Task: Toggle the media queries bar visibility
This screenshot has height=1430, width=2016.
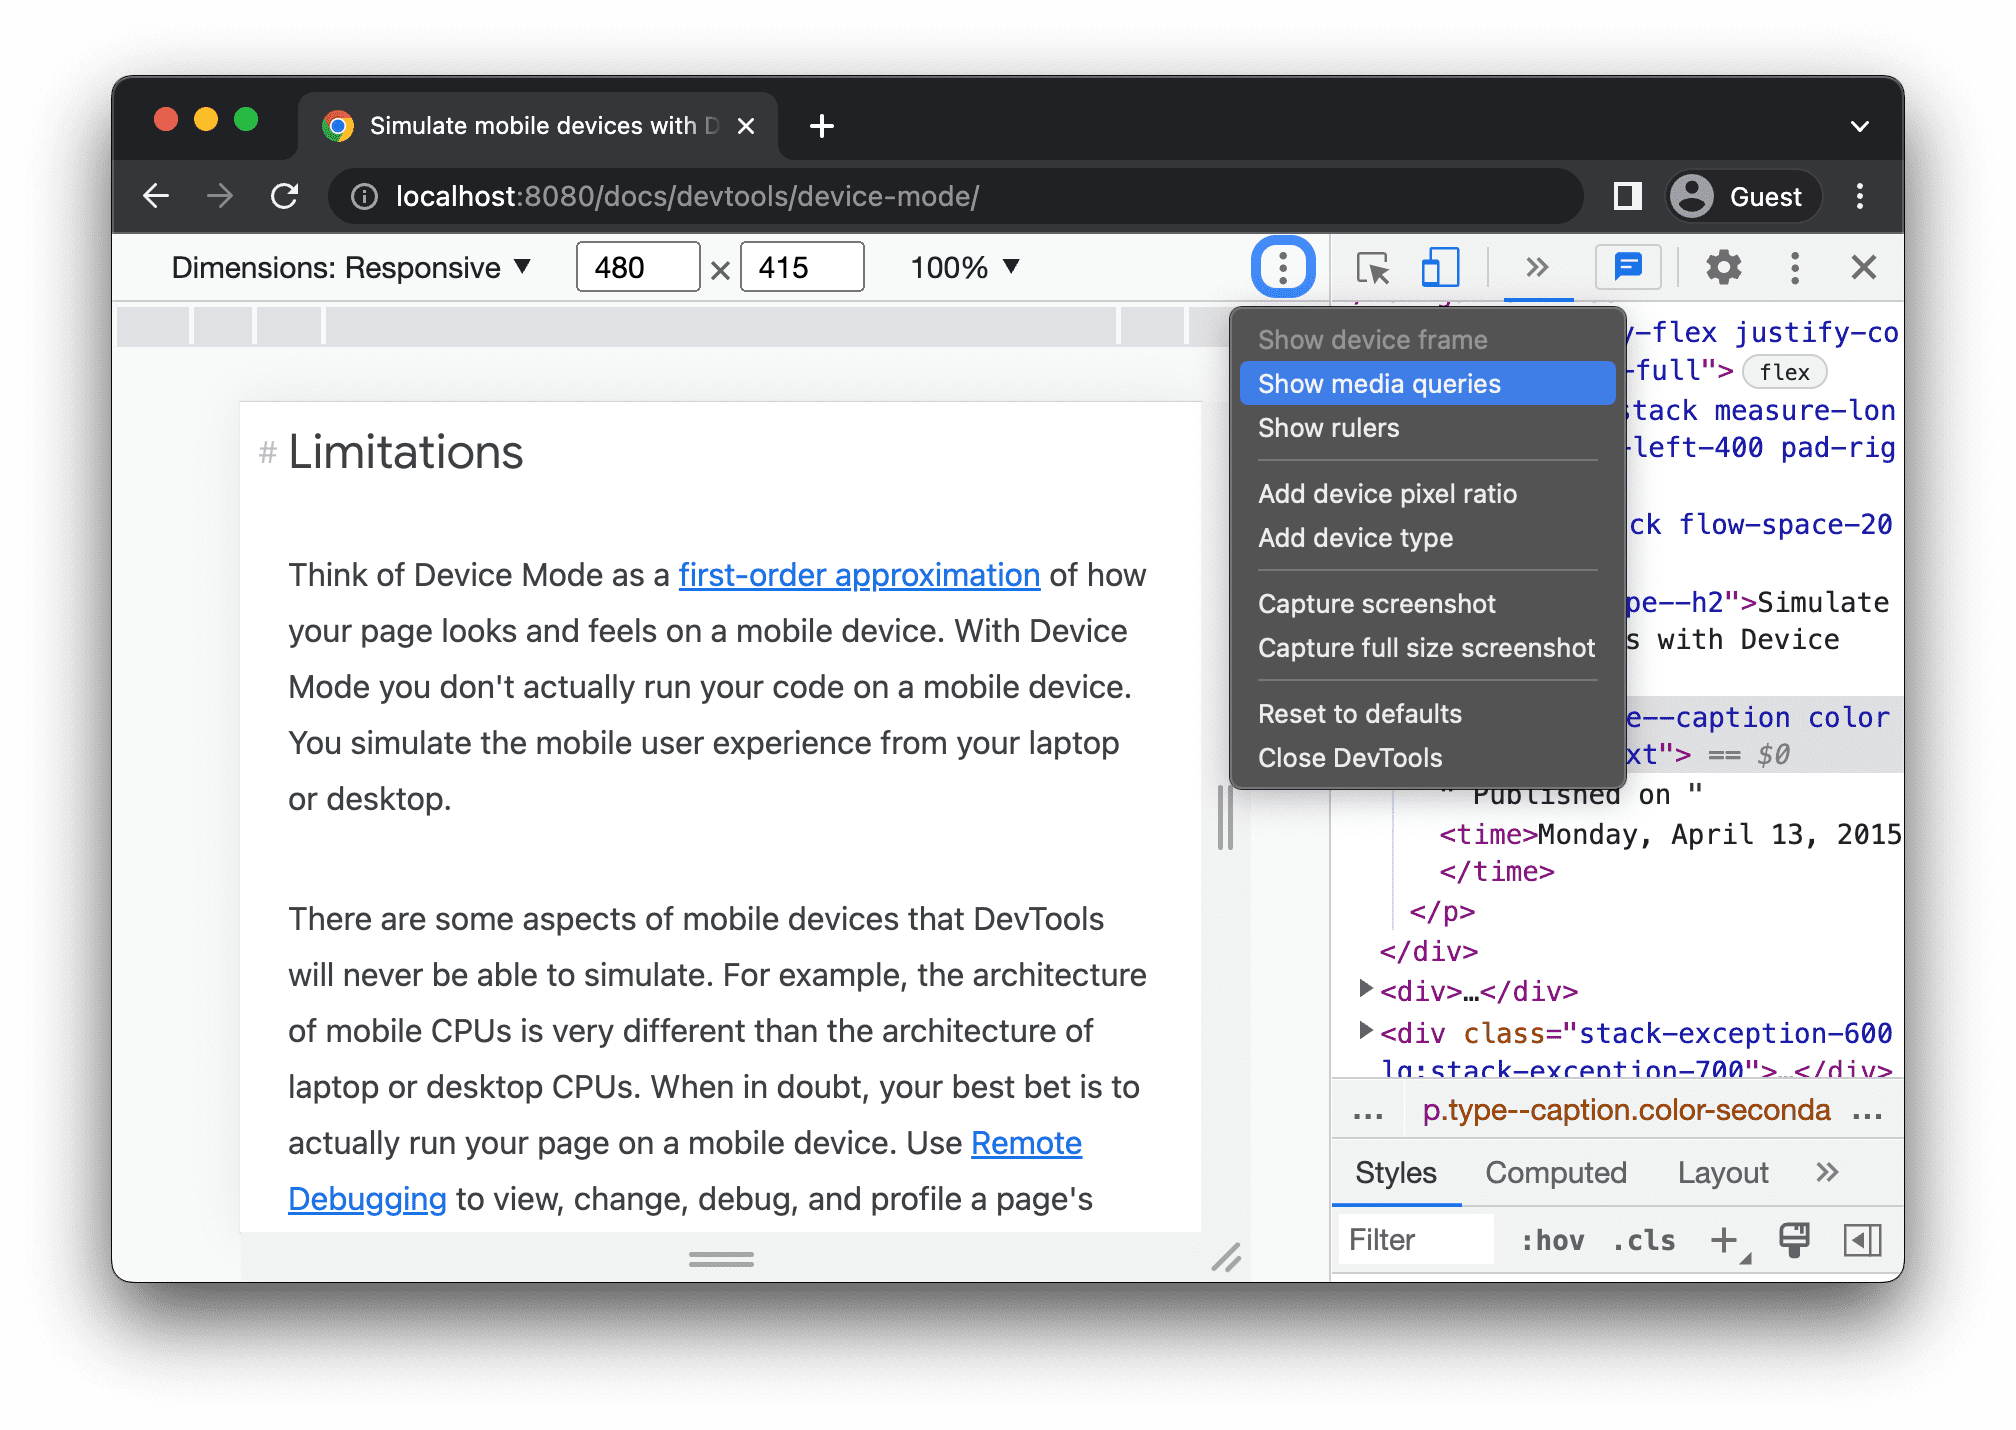Action: pos(1379,384)
